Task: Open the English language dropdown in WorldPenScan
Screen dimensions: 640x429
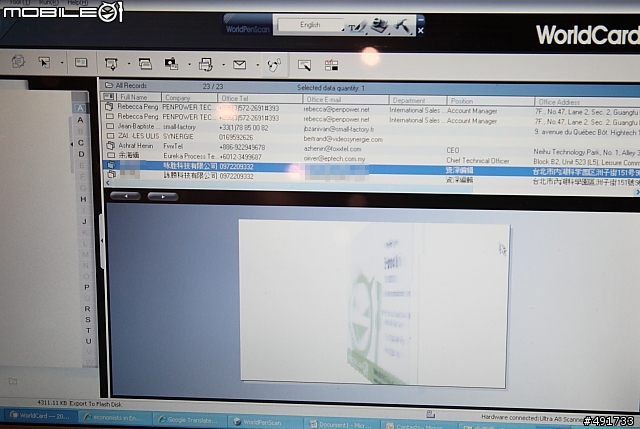Action: pos(311,25)
